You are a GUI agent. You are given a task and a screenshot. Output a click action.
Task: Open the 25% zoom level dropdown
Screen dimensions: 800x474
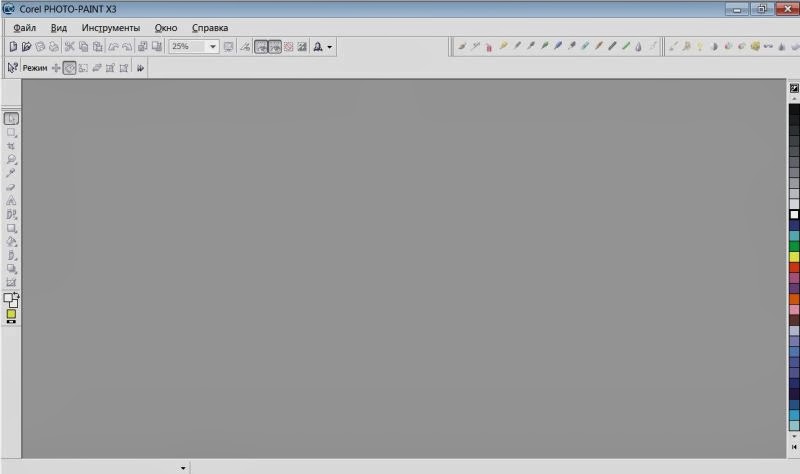(x=213, y=47)
